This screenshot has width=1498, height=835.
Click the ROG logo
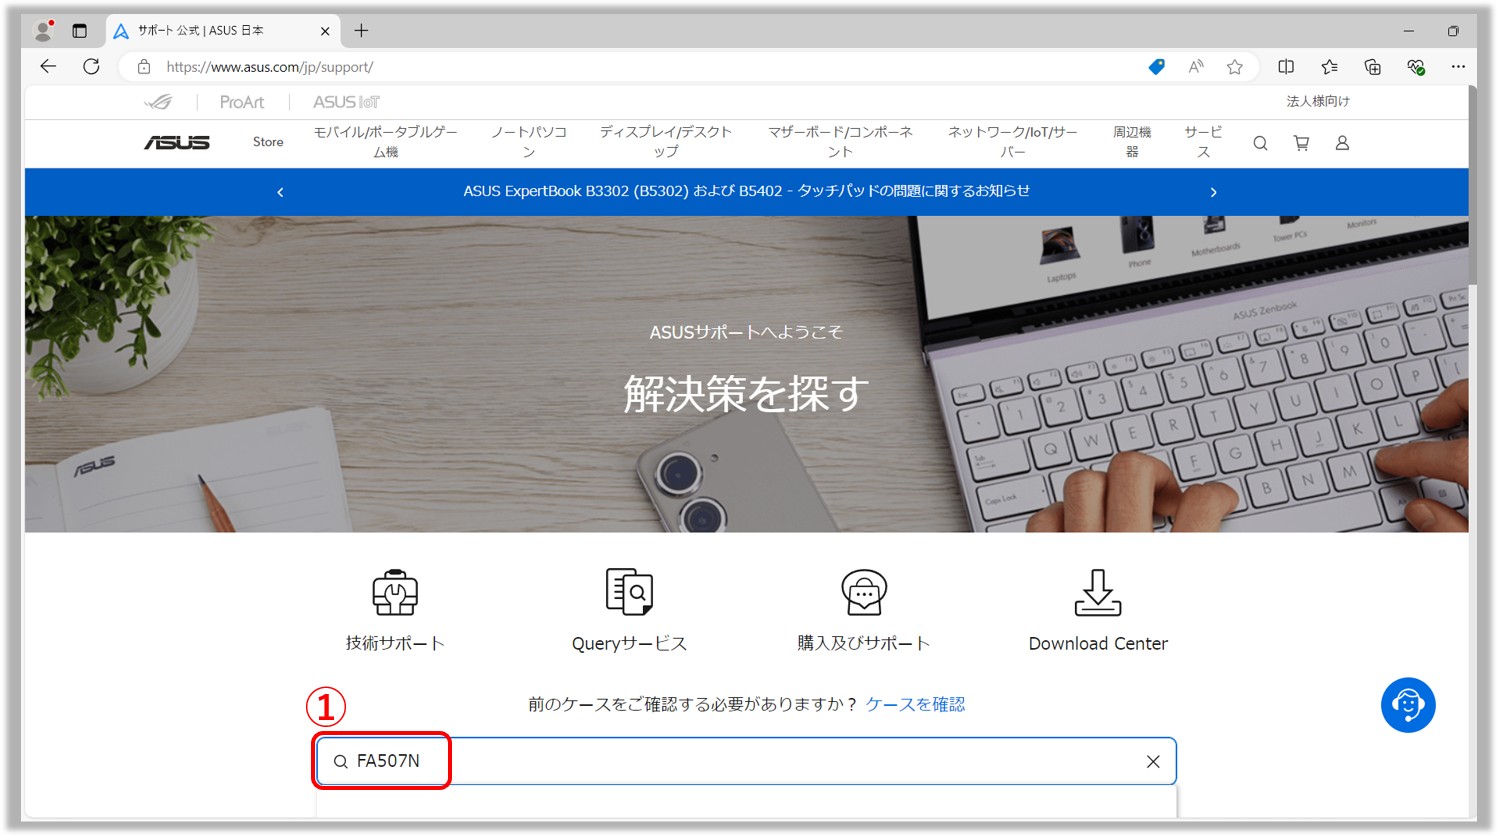tap(159, 102)
